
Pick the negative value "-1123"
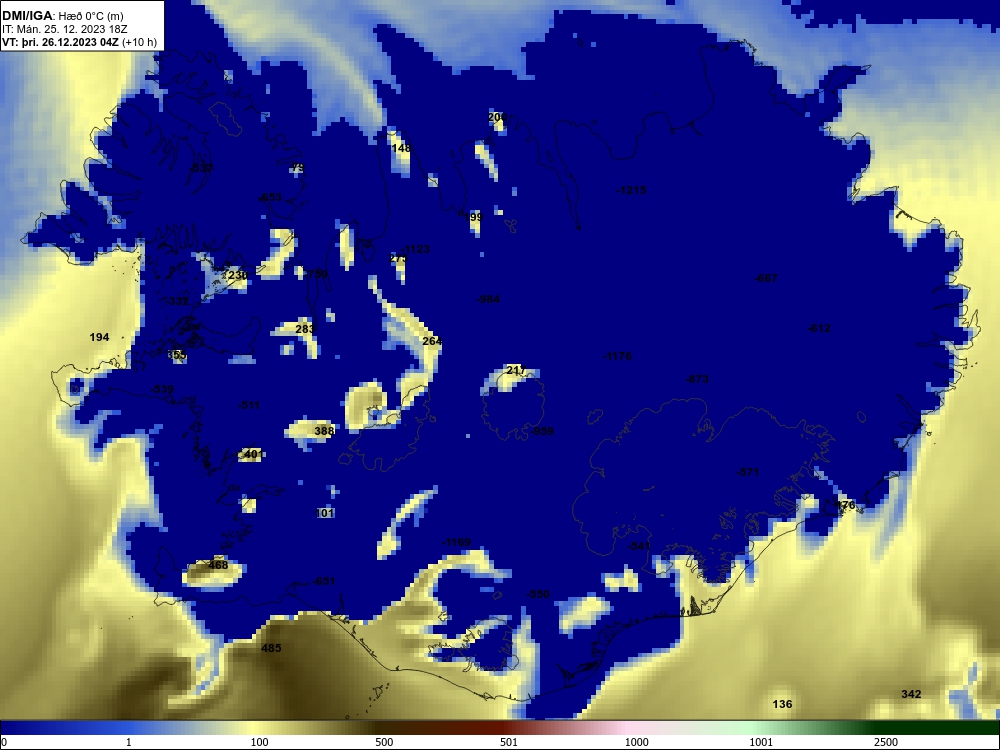416,249
